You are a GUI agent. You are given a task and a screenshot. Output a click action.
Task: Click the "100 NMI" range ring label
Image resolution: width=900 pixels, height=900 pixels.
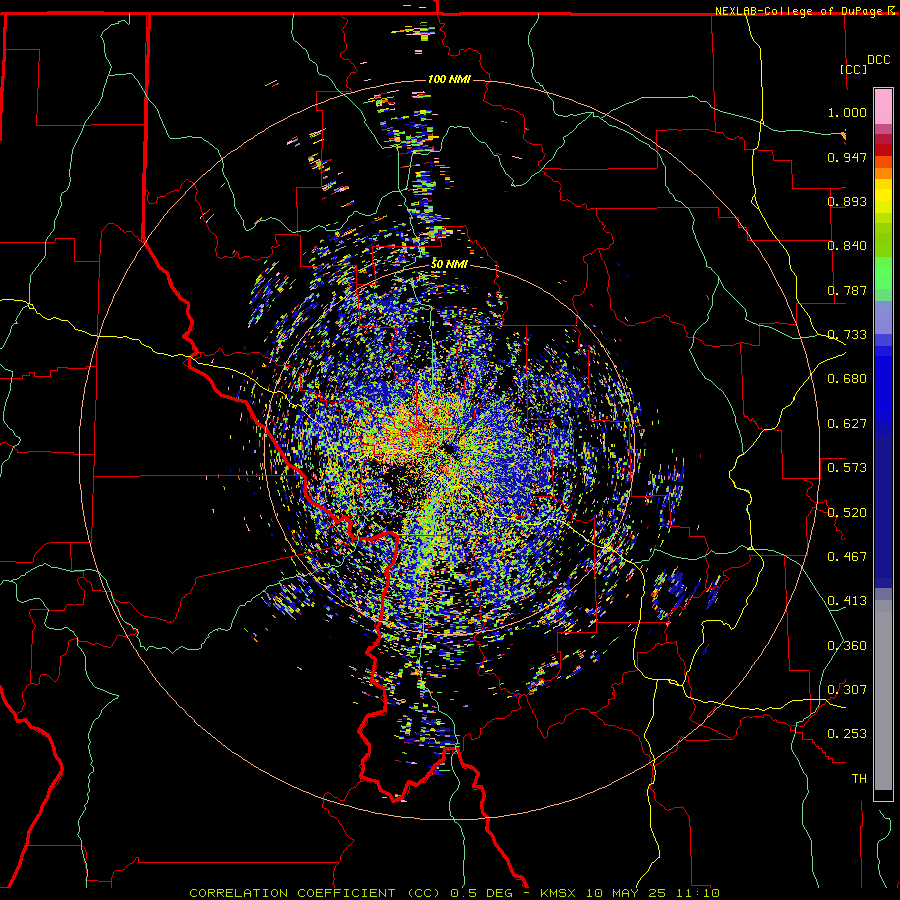click(x=449, y=79)
